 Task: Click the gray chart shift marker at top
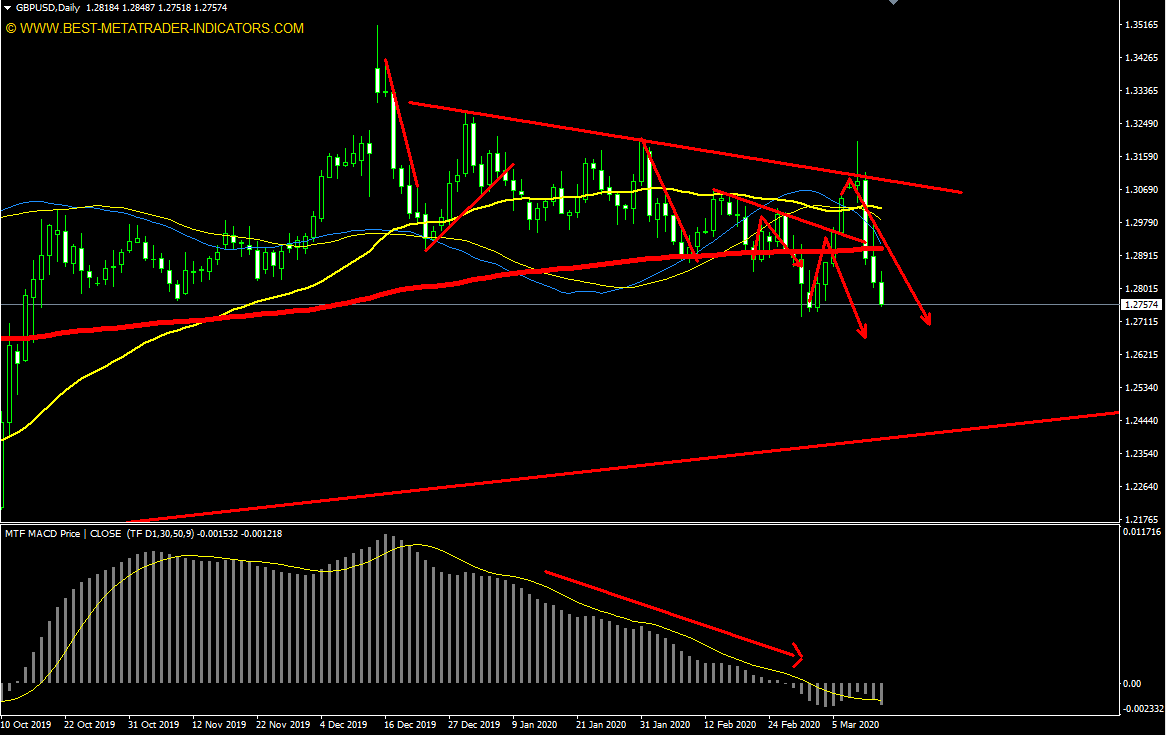pos(893,3)
